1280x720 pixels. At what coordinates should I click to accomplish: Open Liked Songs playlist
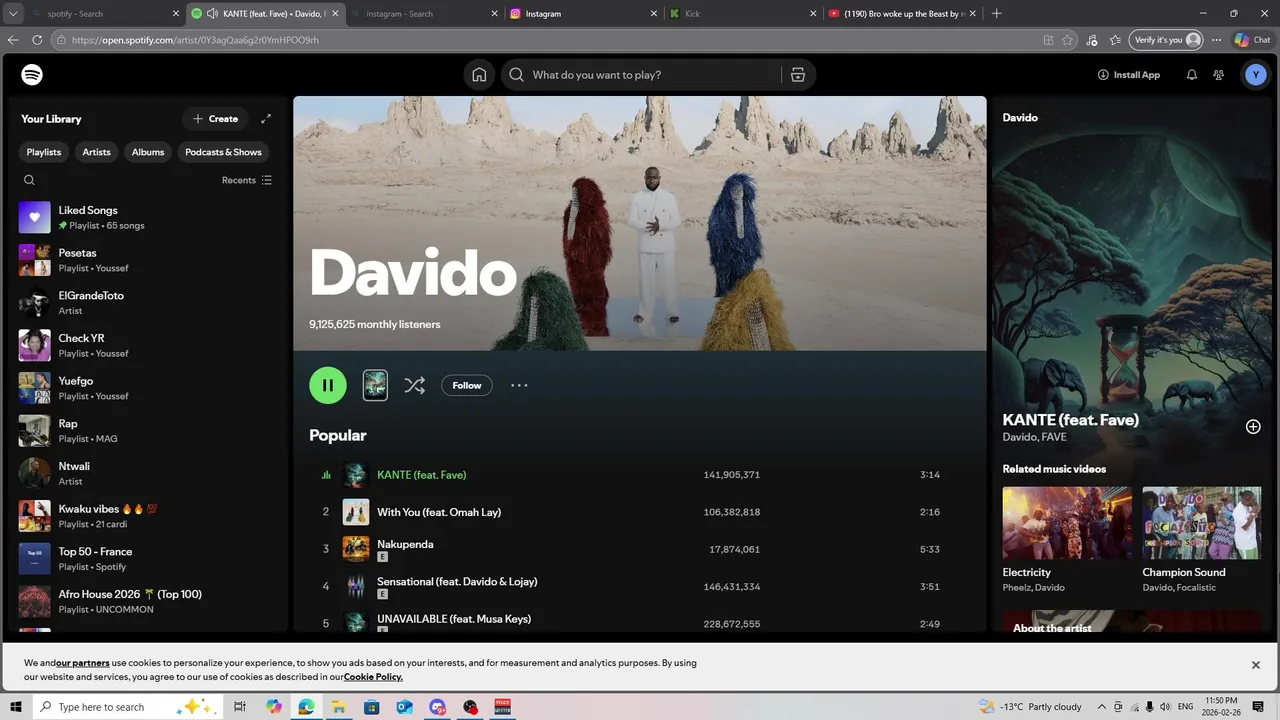click(148, 217)
